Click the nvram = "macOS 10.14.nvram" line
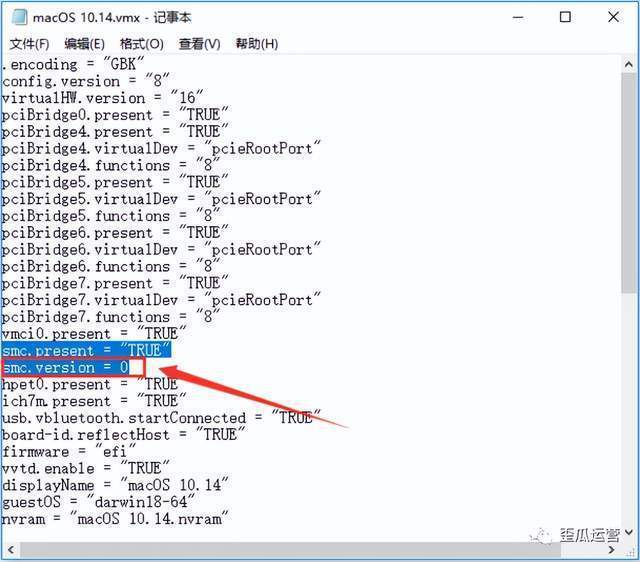Screen dimensions: 640x562 click(115, 519)
